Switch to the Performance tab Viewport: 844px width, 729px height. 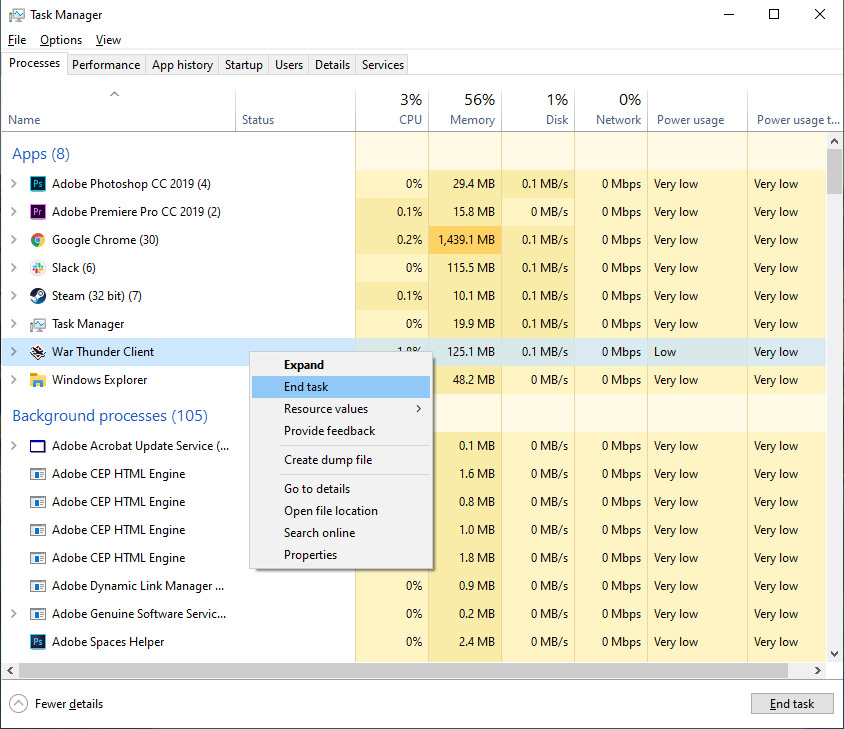point(106,65)
